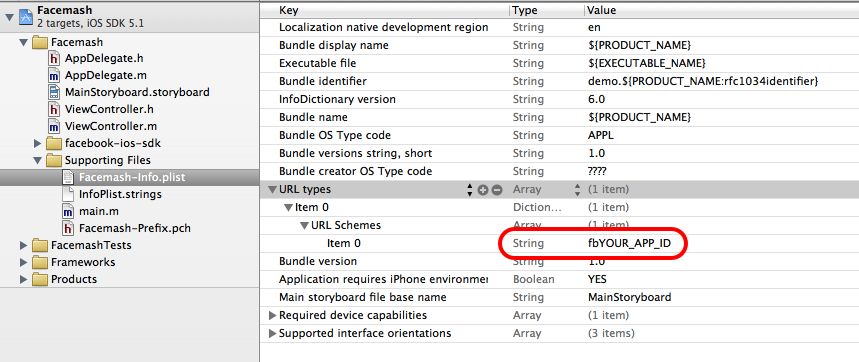Viewport: 859px width, 362px height.
Task: Open InfoPlist.strings in the navigator
Action: pos(120,194)
